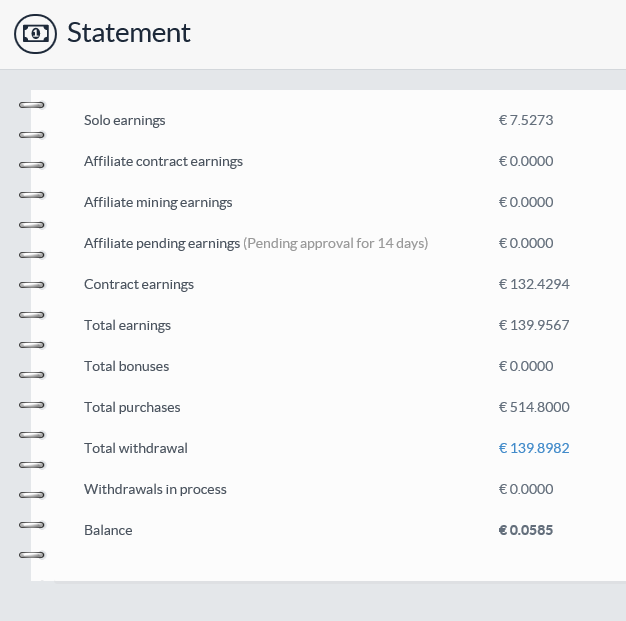This screenshot has width=626, height=621.
Task: Select the Contract earnings label
Action: point(139,284)
